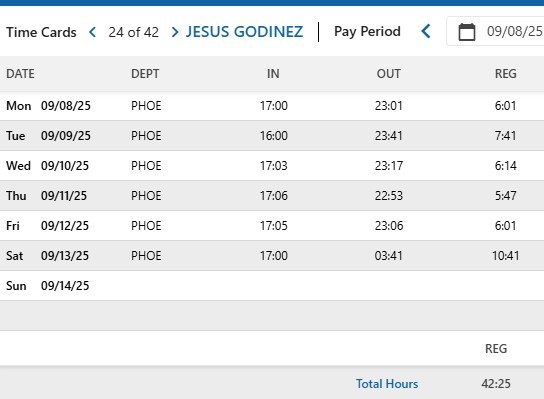Click Wednesday IN time 17:03

pyautogui.click(x=274, y=166)
